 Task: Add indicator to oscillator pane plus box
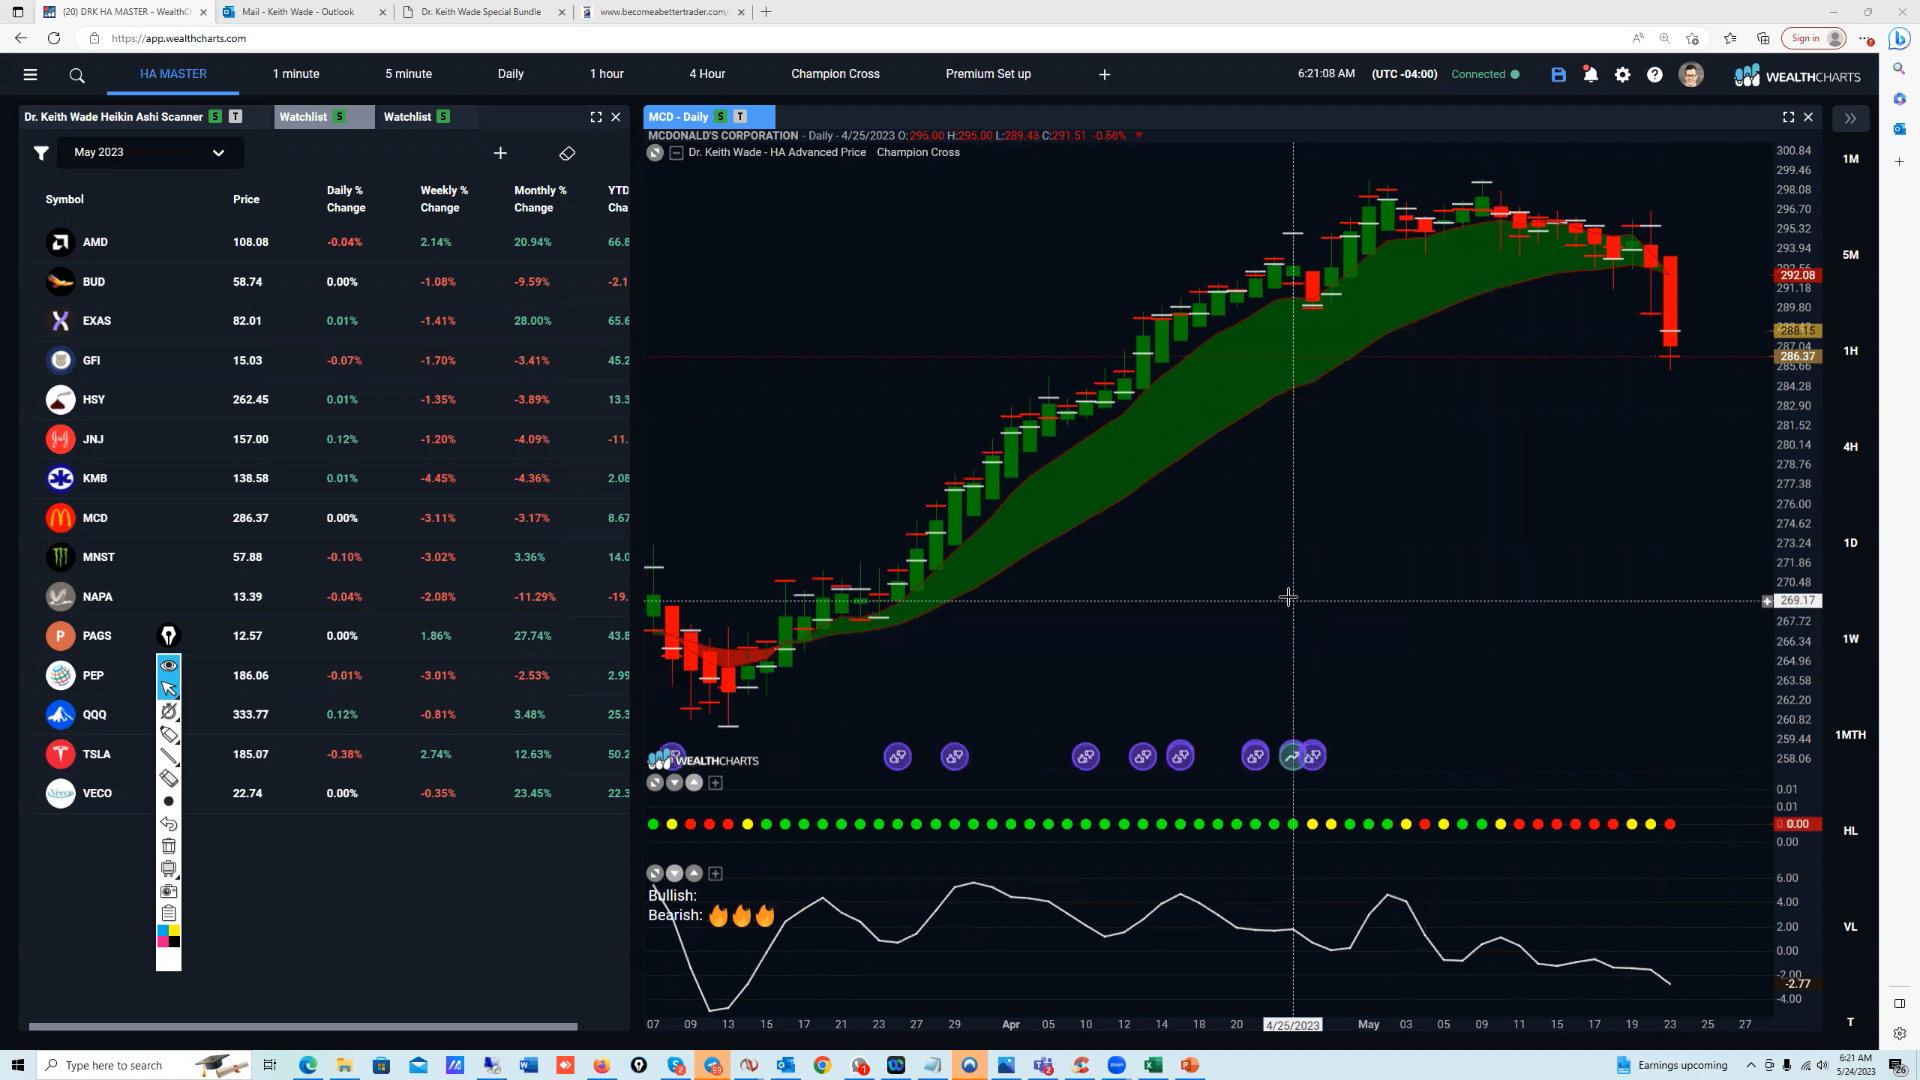click(x=715, y=873)
